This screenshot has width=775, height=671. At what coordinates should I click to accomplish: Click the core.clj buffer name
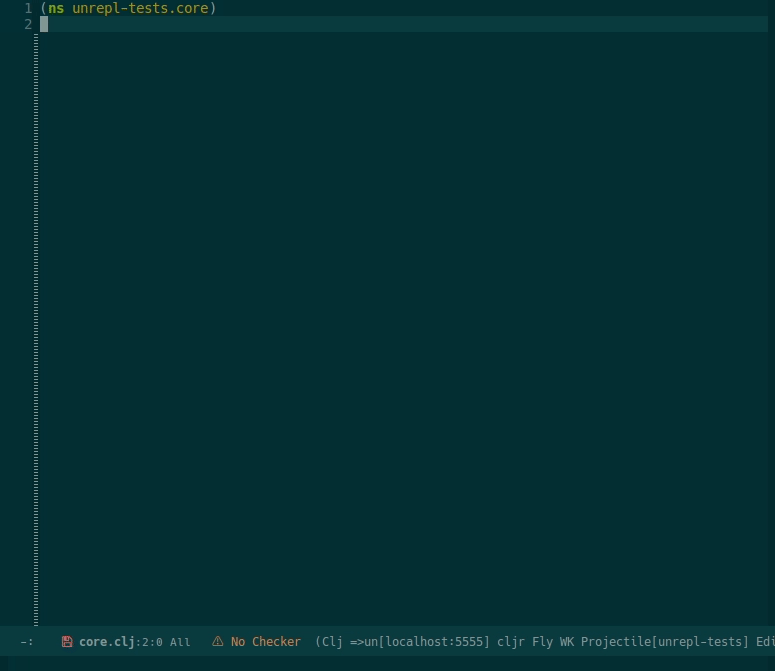point(107,642)
